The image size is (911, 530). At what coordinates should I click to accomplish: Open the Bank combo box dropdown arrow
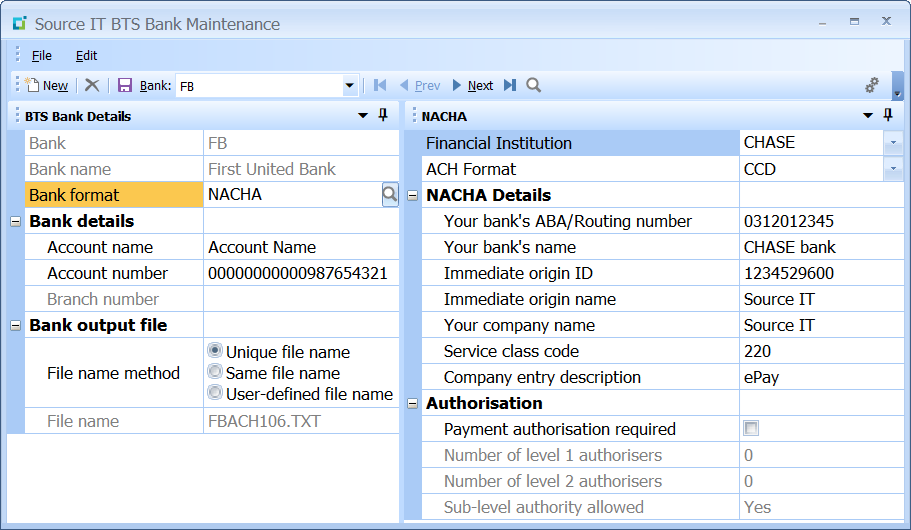click(350, 86)
